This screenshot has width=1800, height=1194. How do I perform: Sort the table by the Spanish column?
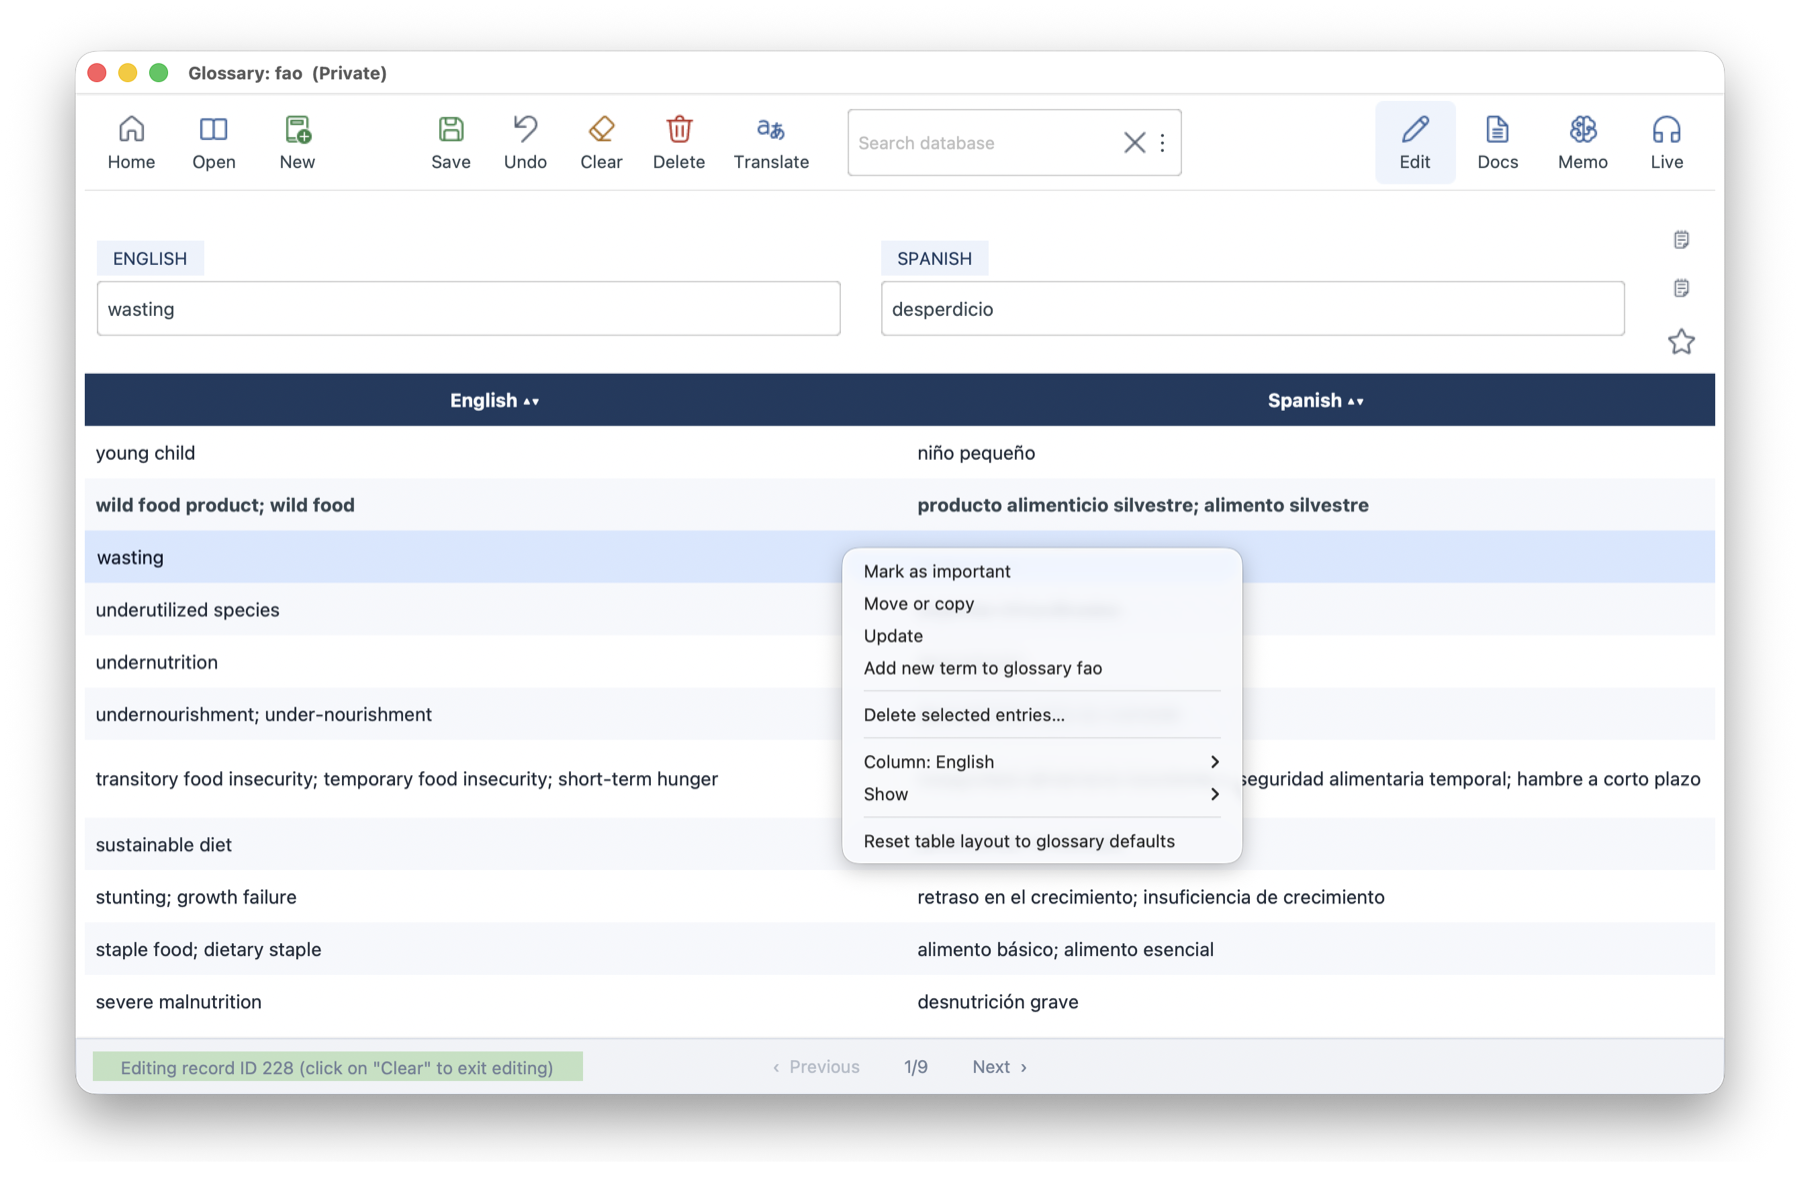click(x=1315, y=400)
